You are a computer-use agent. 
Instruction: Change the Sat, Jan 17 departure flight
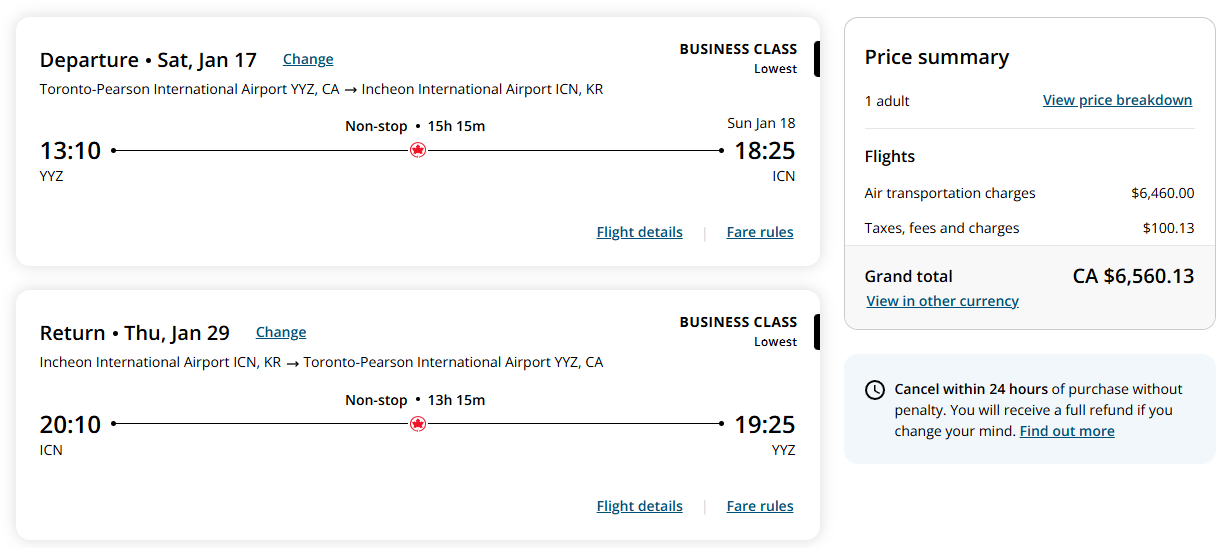point(308,59)
